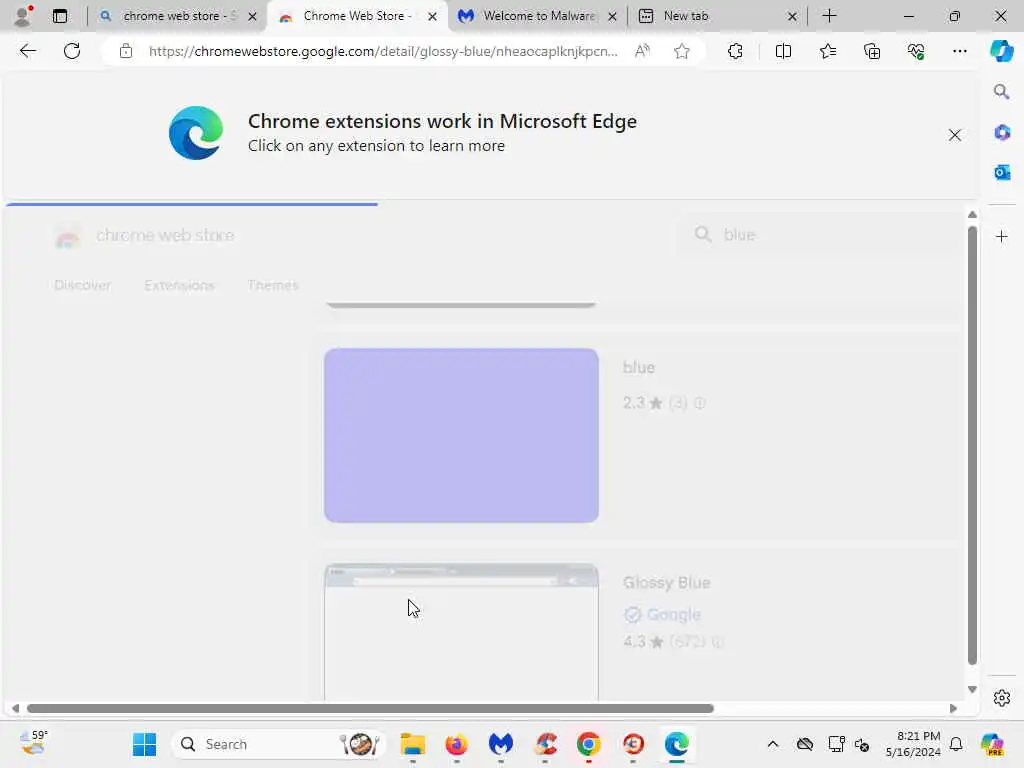Show hidden system tray icons
The image size is (1024, 768).
[773, 744]
